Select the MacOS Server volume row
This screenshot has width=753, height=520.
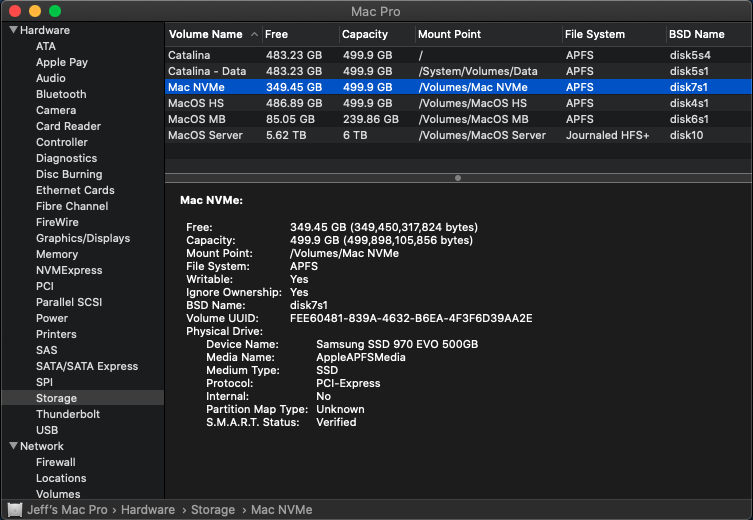point(458,135)
